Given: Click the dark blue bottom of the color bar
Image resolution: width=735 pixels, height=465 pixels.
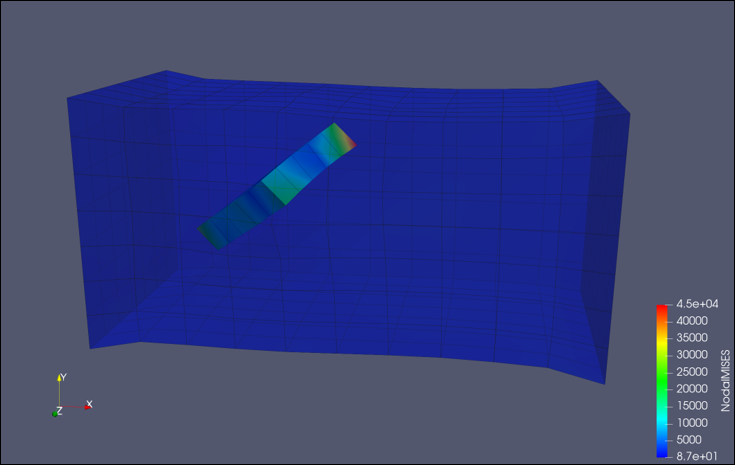Looking at the screenshot, I should (660, 448).
